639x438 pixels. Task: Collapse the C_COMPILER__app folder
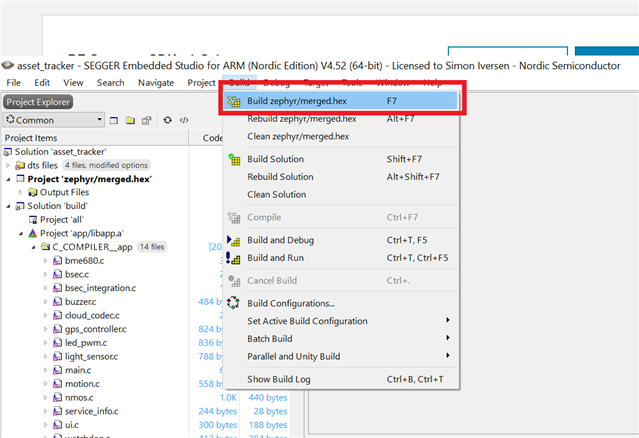[33, 247]
